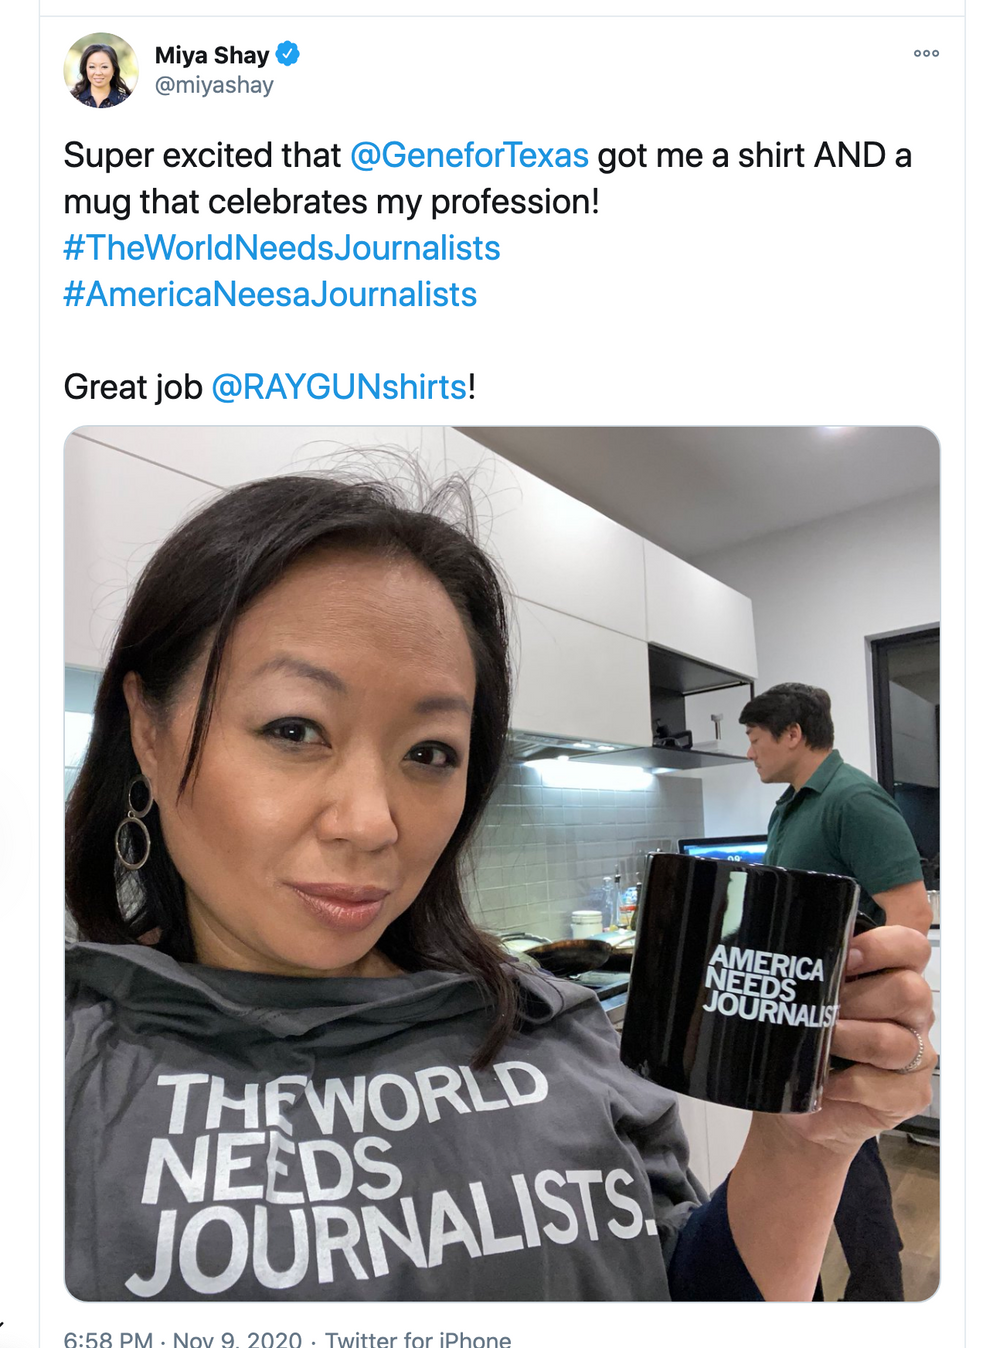
Task: Click Miya Shay's profile avatar
Action: [x=101, y=70]
